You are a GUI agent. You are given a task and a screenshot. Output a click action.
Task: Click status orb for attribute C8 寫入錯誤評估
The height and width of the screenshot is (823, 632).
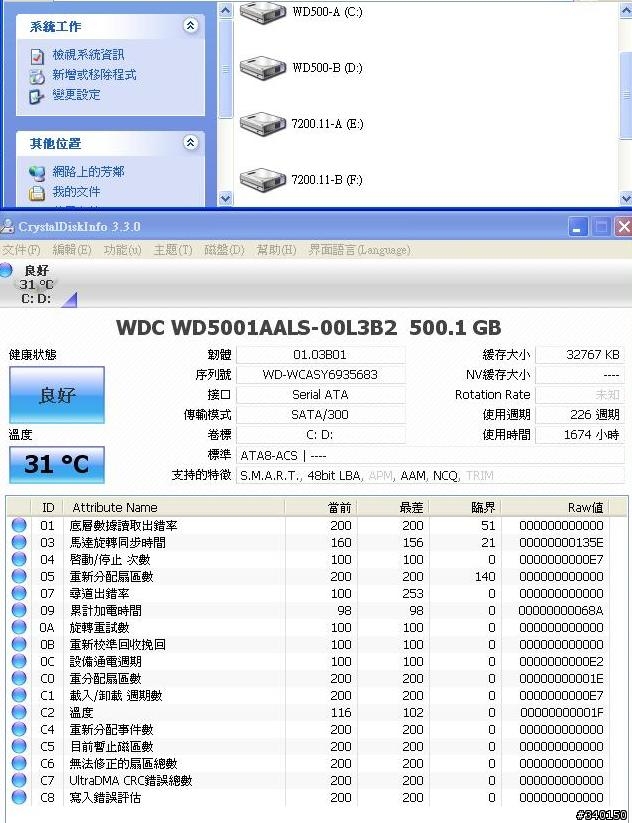coord(19,797)
